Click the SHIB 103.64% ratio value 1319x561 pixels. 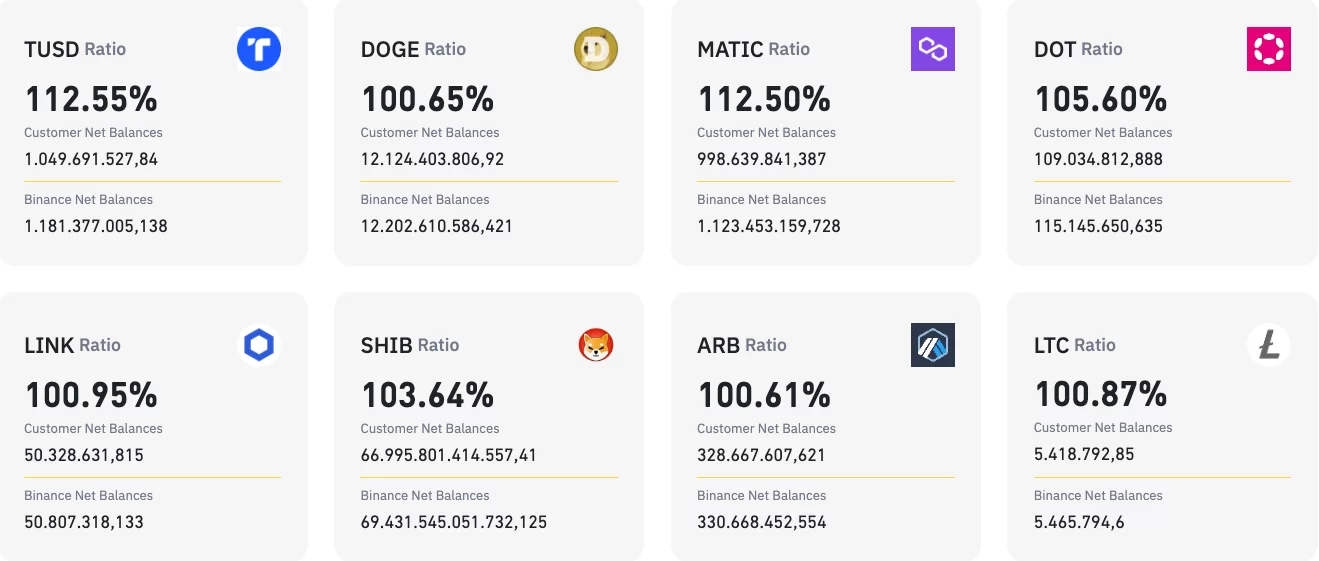point(427,395)
